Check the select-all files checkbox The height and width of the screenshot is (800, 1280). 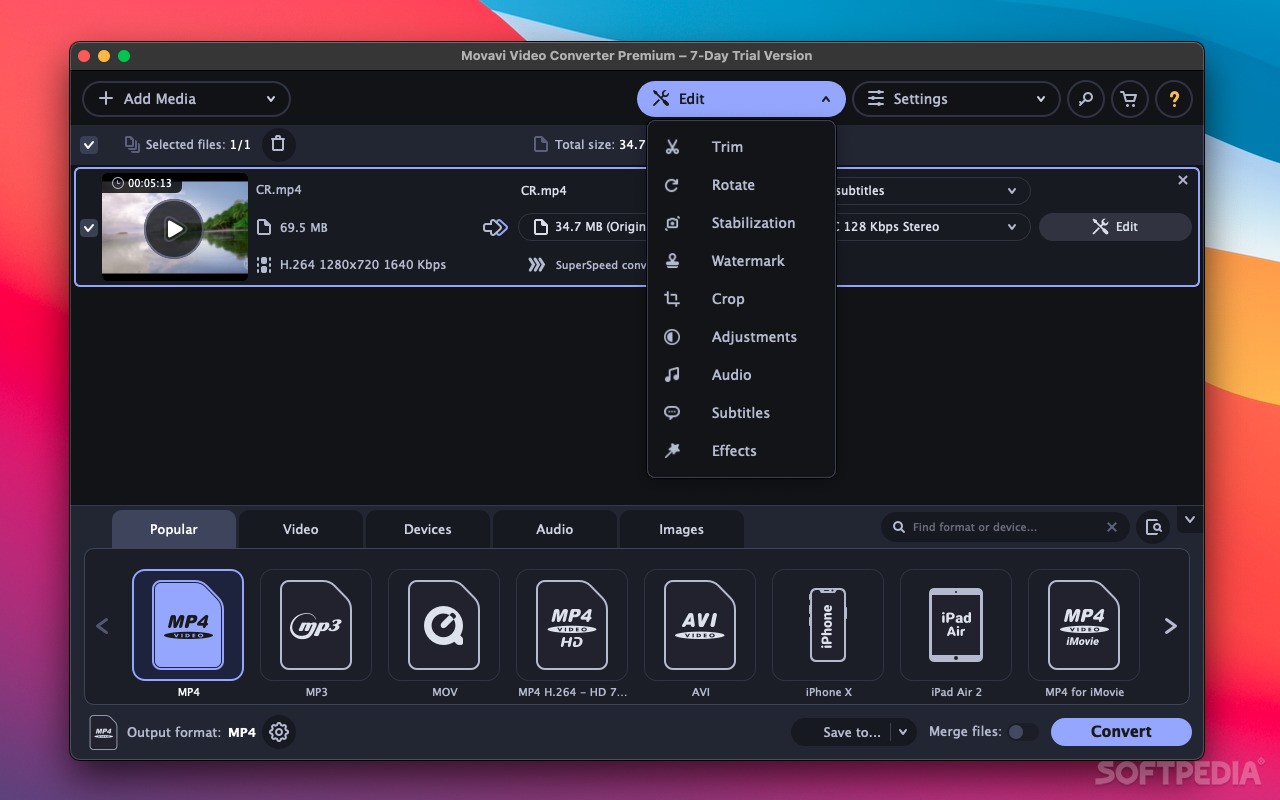(x=89, y=144)
